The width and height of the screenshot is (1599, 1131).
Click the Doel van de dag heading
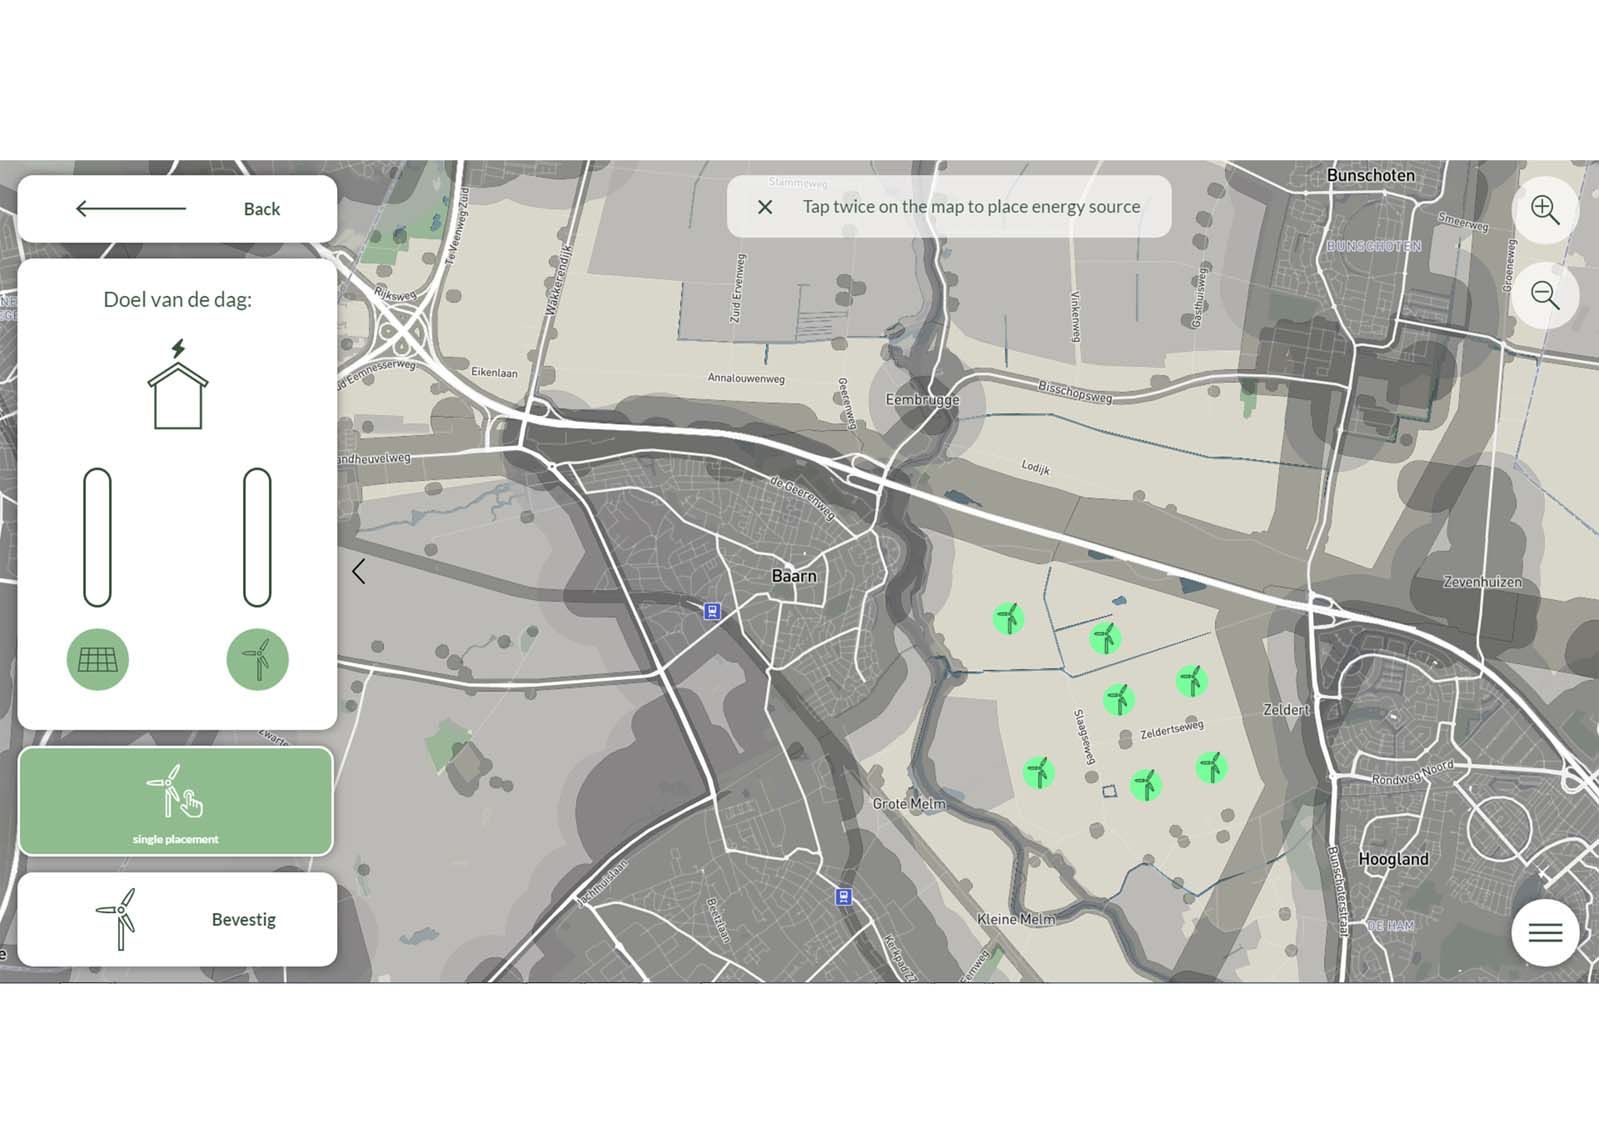coord(178,299)
